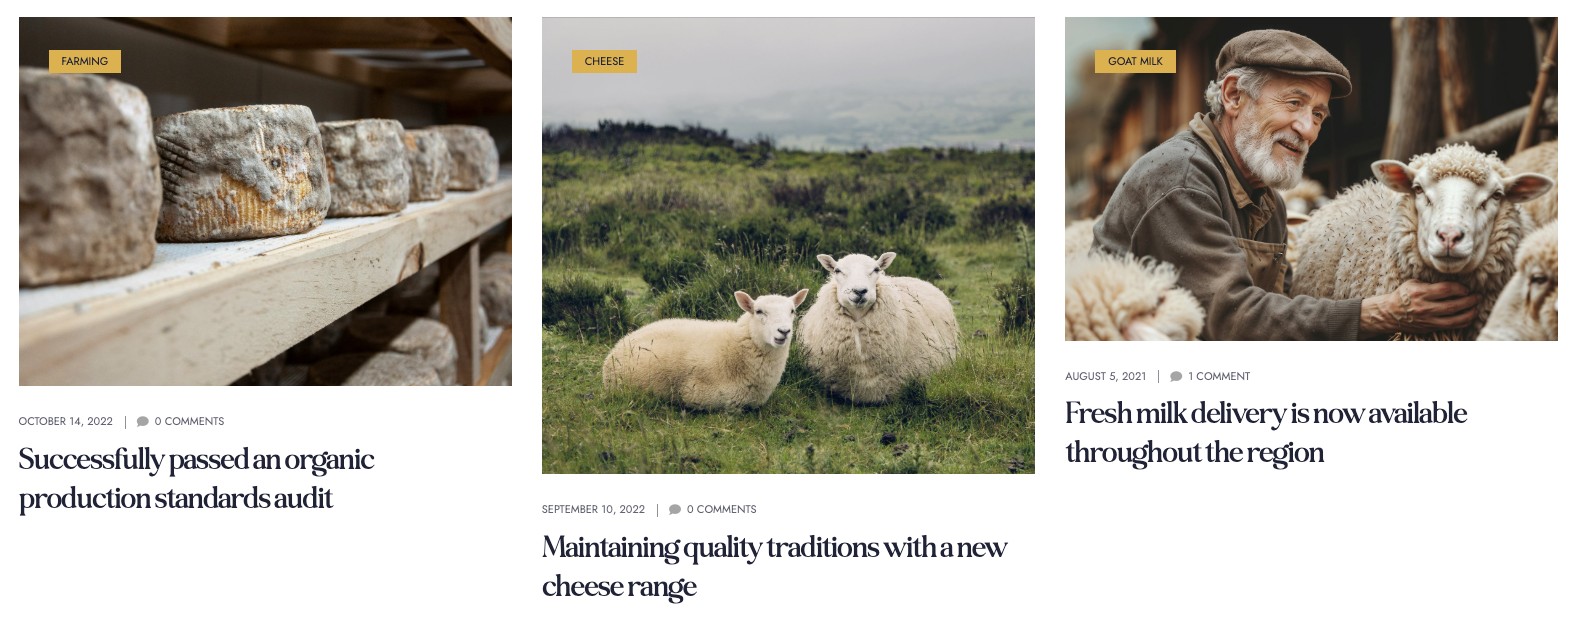Click the comment bubble icon under the cheese shelf post
Image resolution: width=1591 pixels, height=631 pixels.
coord(143,421)
